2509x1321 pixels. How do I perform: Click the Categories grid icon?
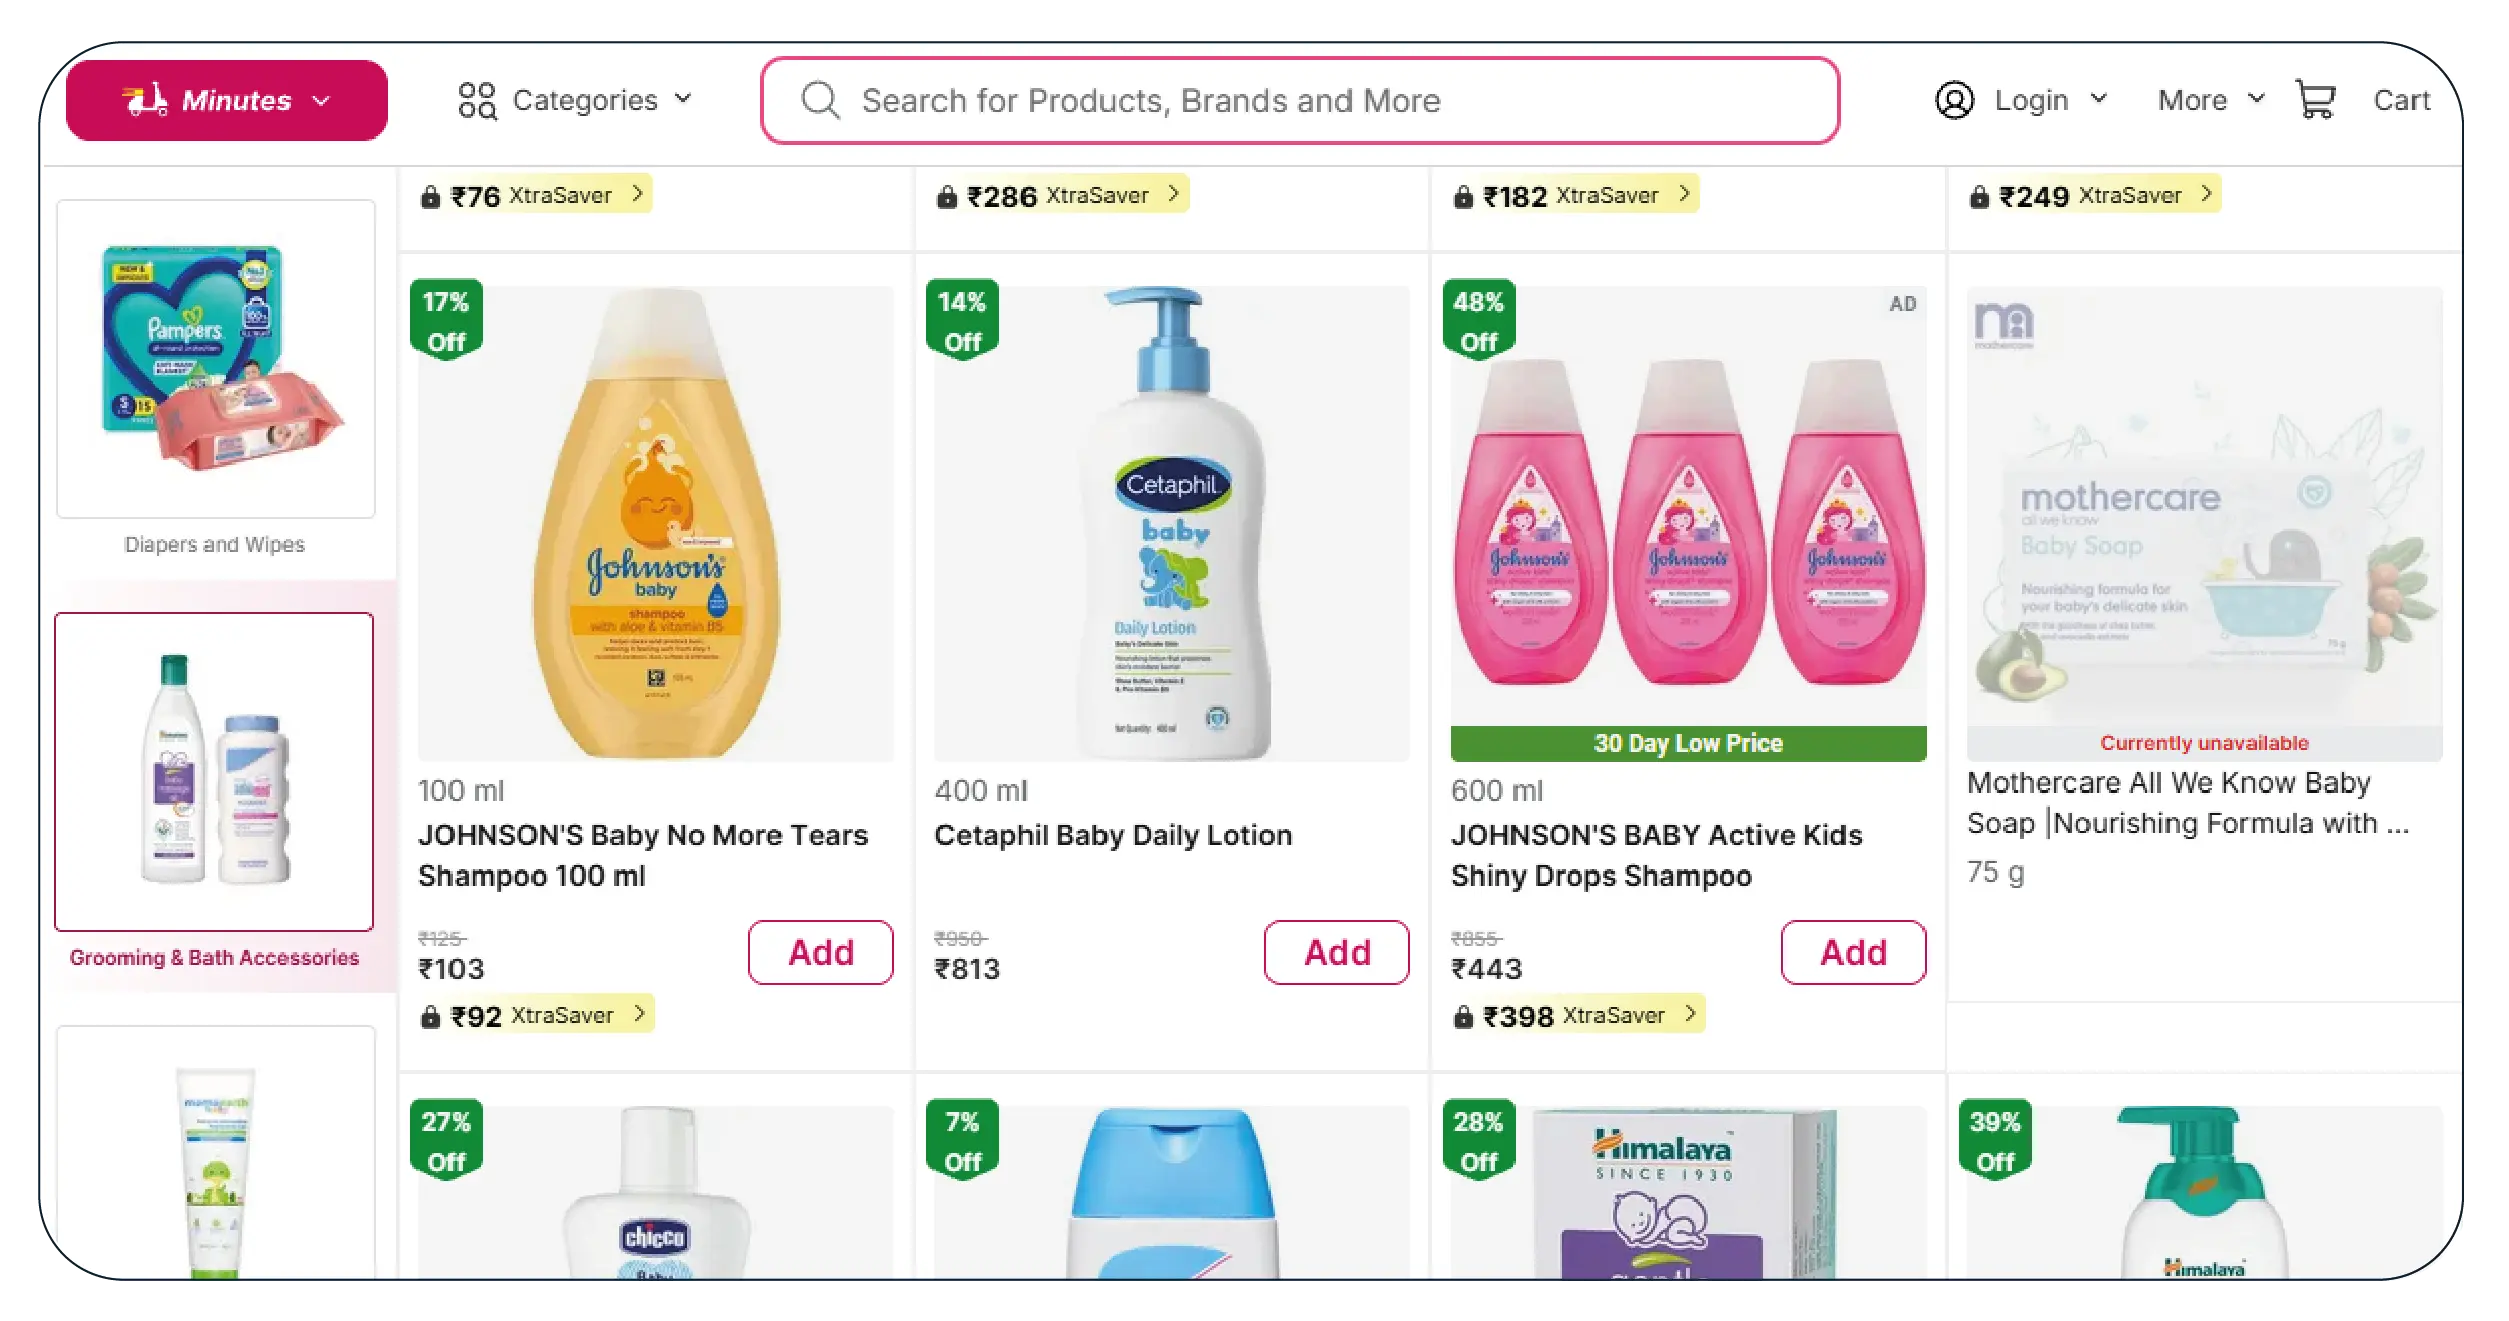477,100
